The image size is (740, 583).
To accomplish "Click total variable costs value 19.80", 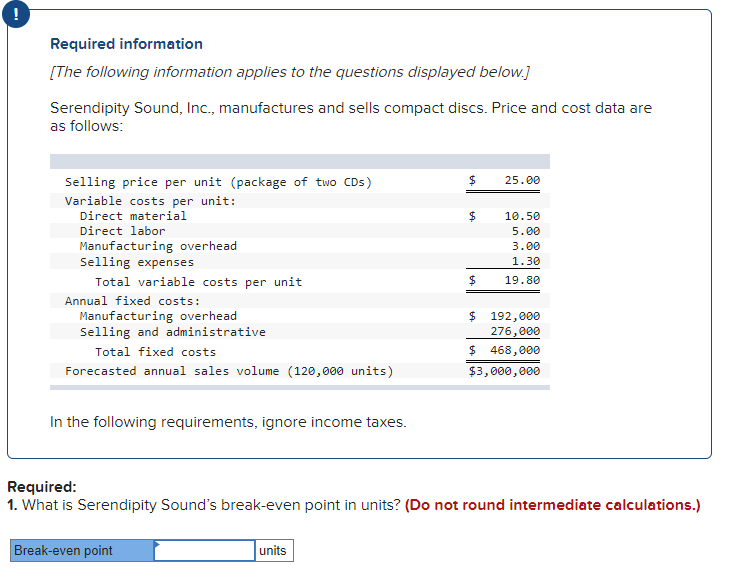I will pyautogui.click(x=522, y=280).
